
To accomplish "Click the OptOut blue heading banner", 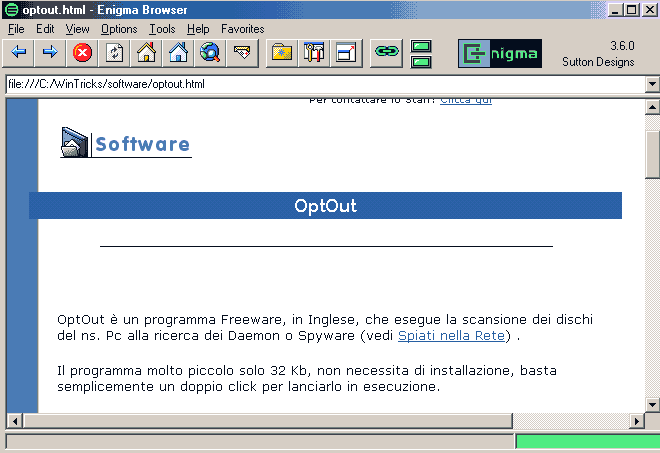I will coord(325,205).
